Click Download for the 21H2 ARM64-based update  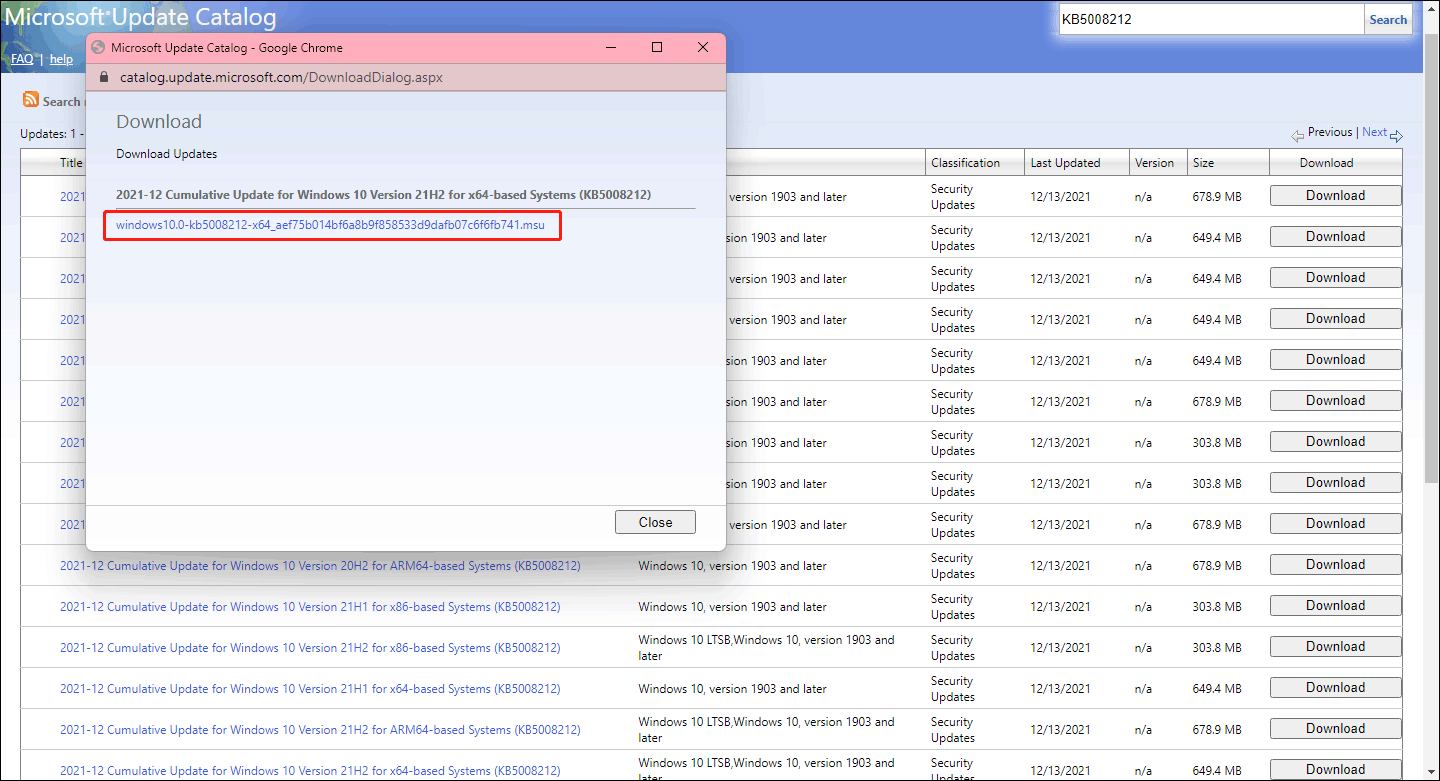pyautogui.click(x=1335, y=729)
